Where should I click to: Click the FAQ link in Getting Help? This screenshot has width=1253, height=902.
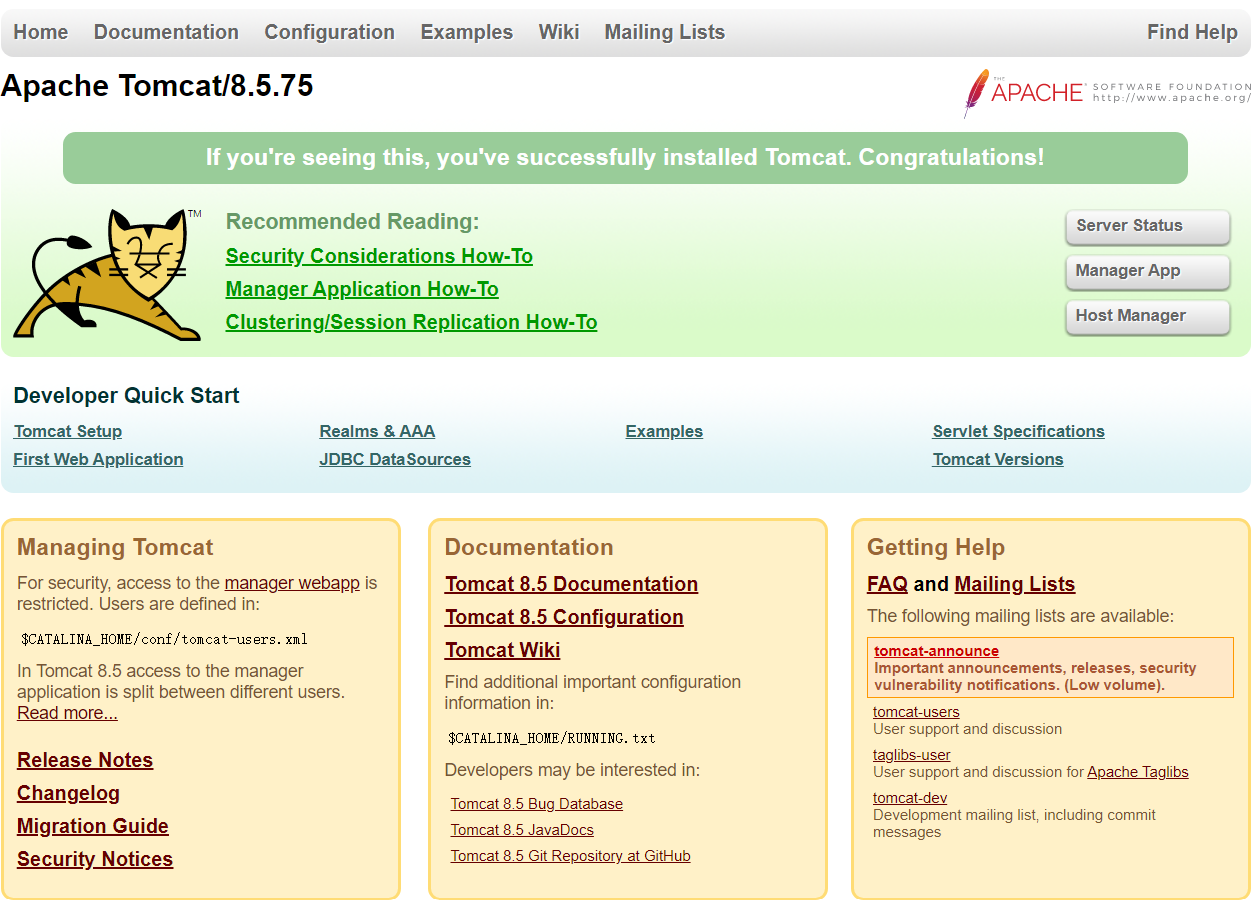887,584
